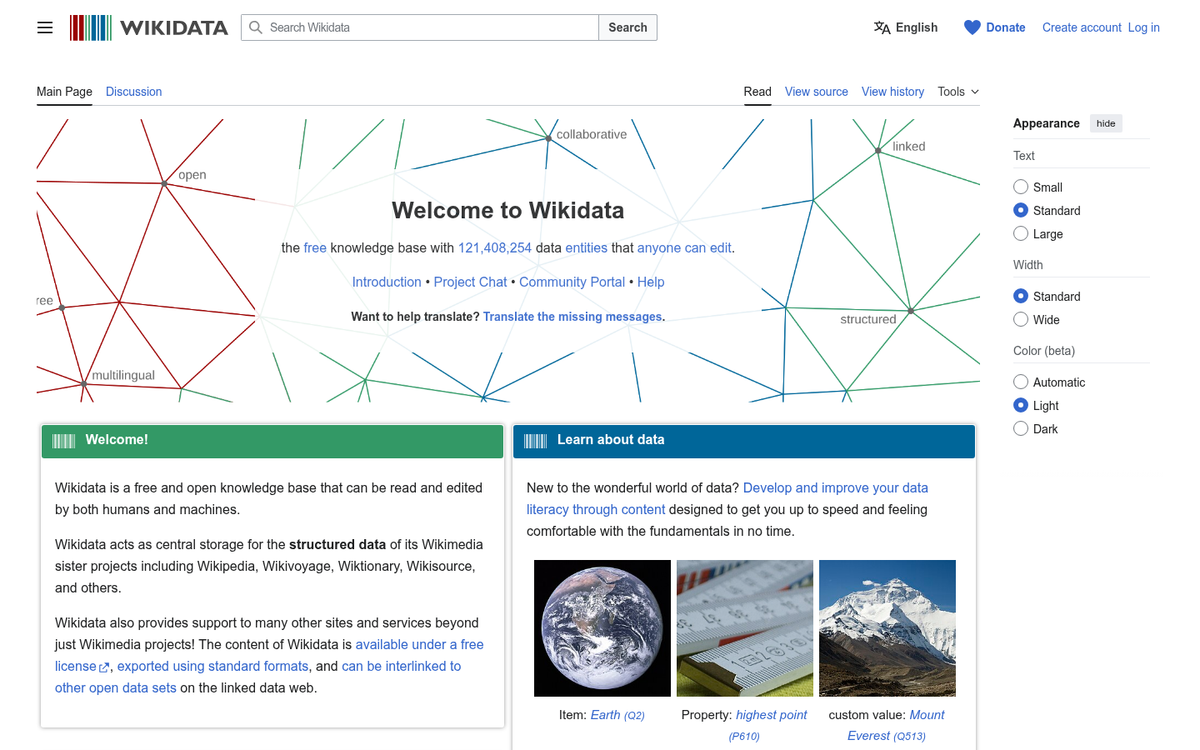Open 'highest point' property link
This screenshot has height=750, width=1200.
pos(771,715)
